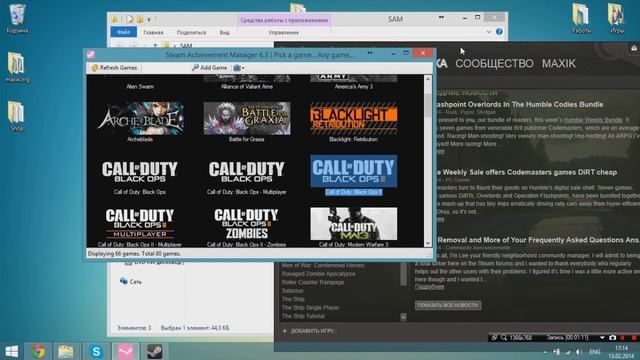Open the MAXIK profile menu in Steam
The width and height of the screenshot is (640, 360).
(x=559, y=64)
